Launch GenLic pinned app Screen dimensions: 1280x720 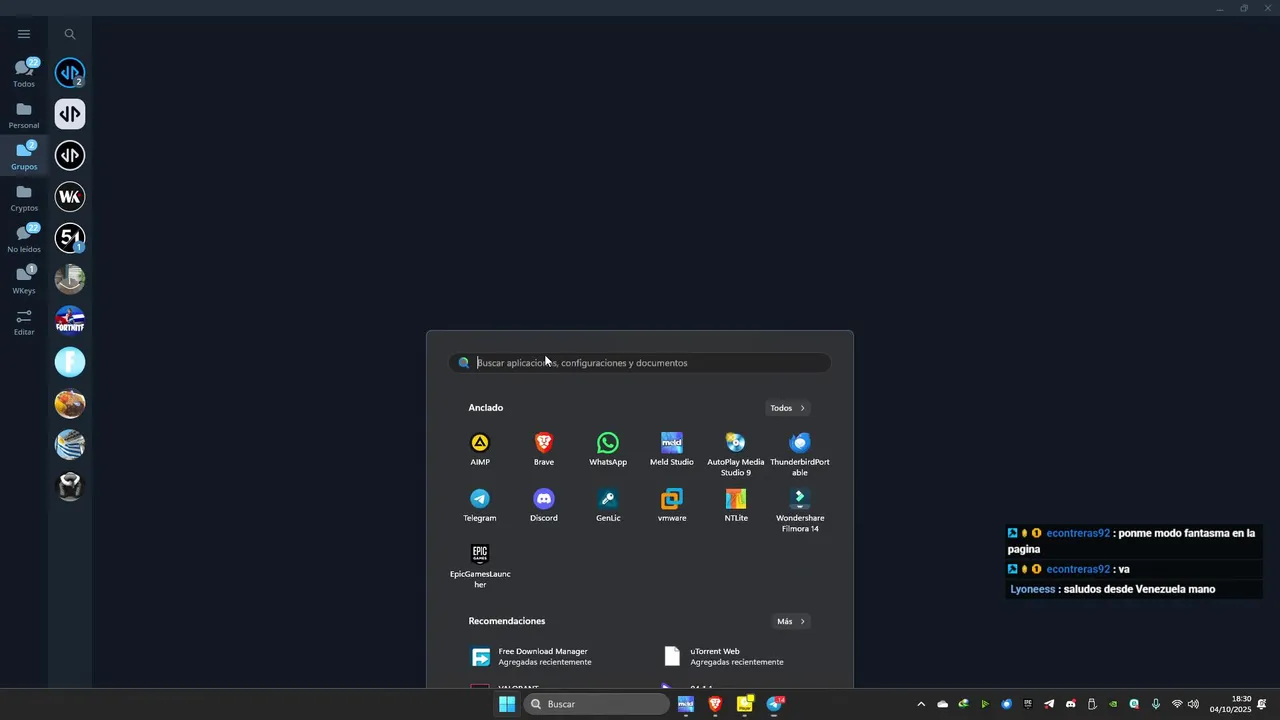608,505
